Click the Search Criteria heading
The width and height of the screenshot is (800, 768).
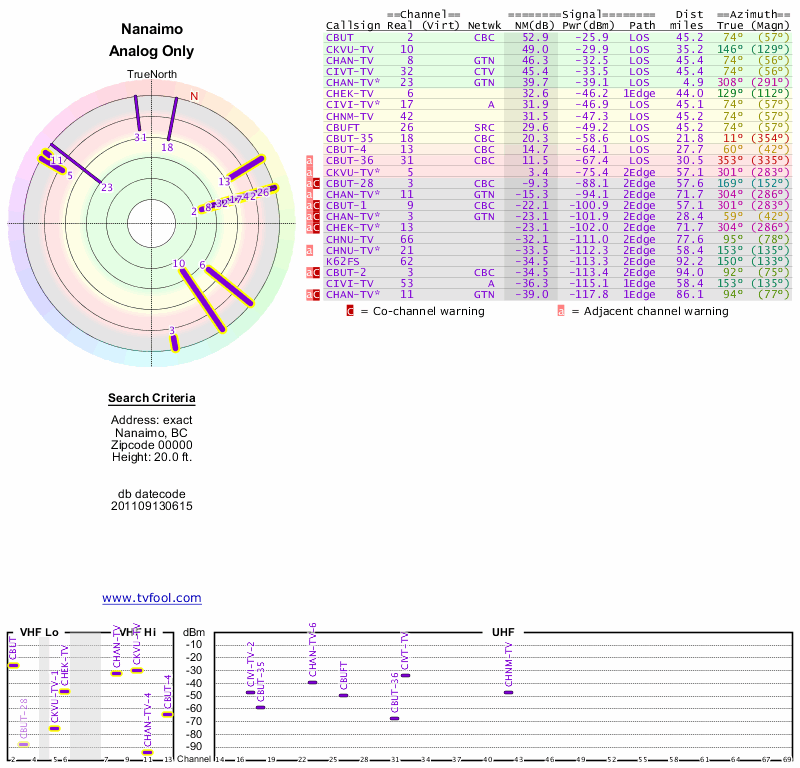point(152,398)
